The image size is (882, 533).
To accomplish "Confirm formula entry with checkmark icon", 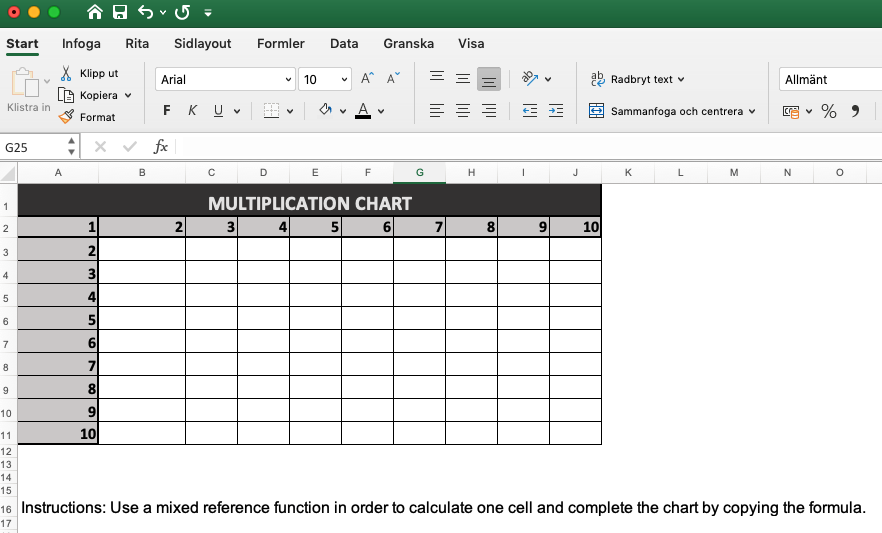I will pos(130,147).
